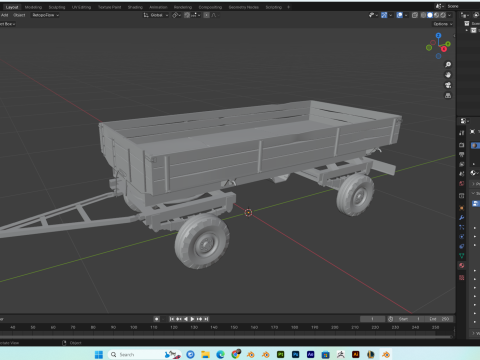
Task: Jump to the end frame of timeline
Action: 206,319
